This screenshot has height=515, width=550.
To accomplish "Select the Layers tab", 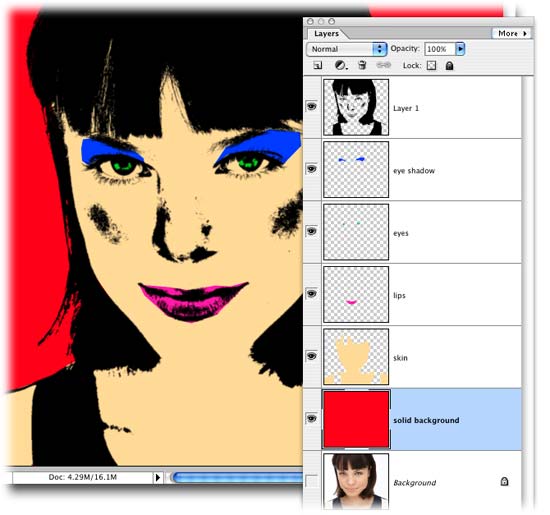I will [x=327, y=34].
